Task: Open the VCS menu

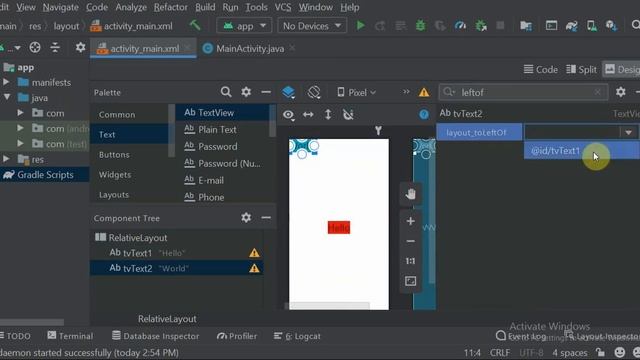Action: (x=282, y=7)
